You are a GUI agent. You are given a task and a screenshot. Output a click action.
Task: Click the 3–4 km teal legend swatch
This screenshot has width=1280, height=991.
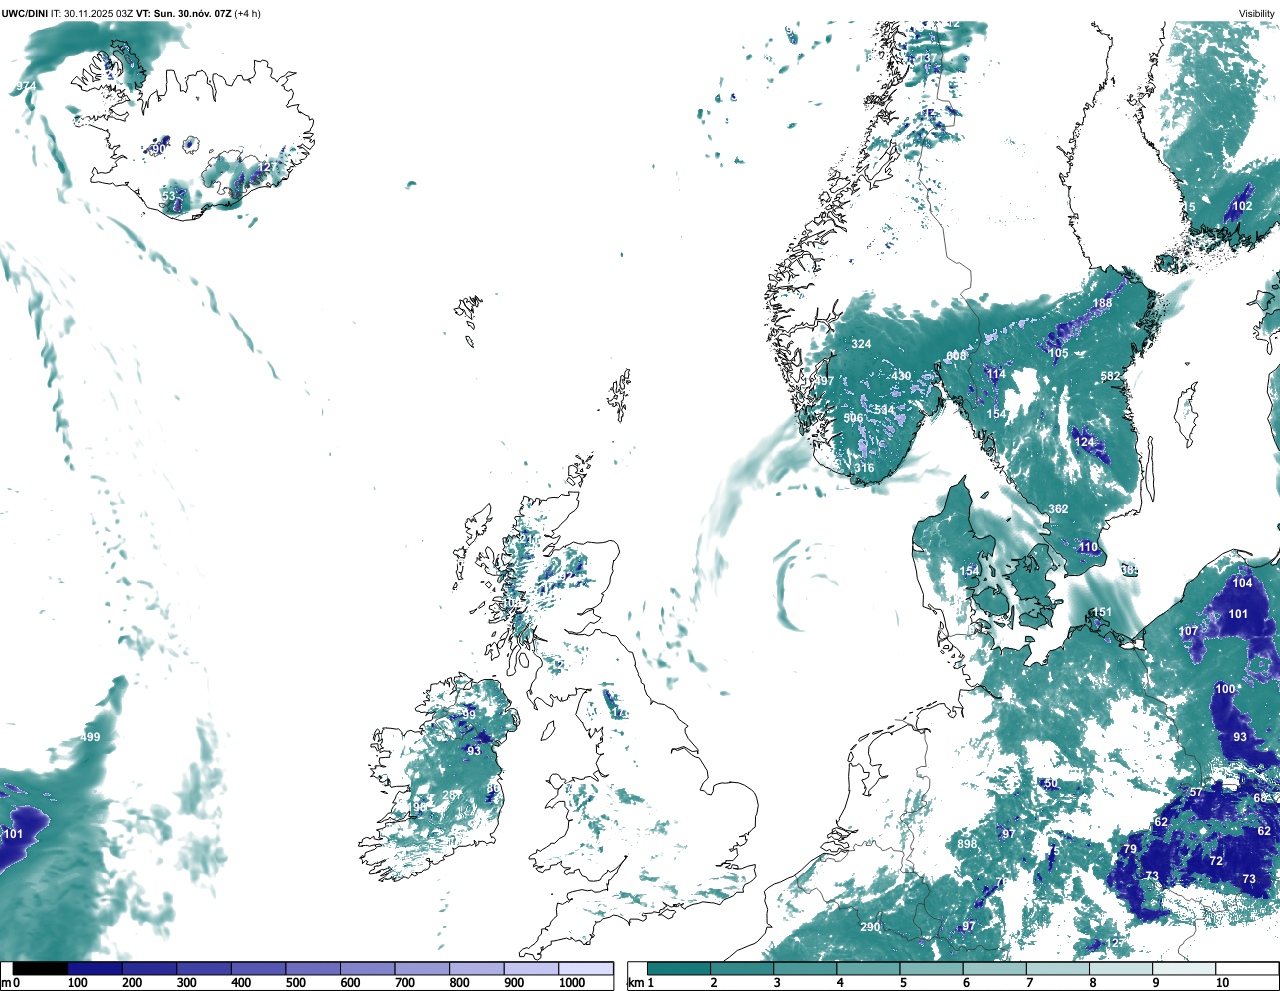point(805,968)
